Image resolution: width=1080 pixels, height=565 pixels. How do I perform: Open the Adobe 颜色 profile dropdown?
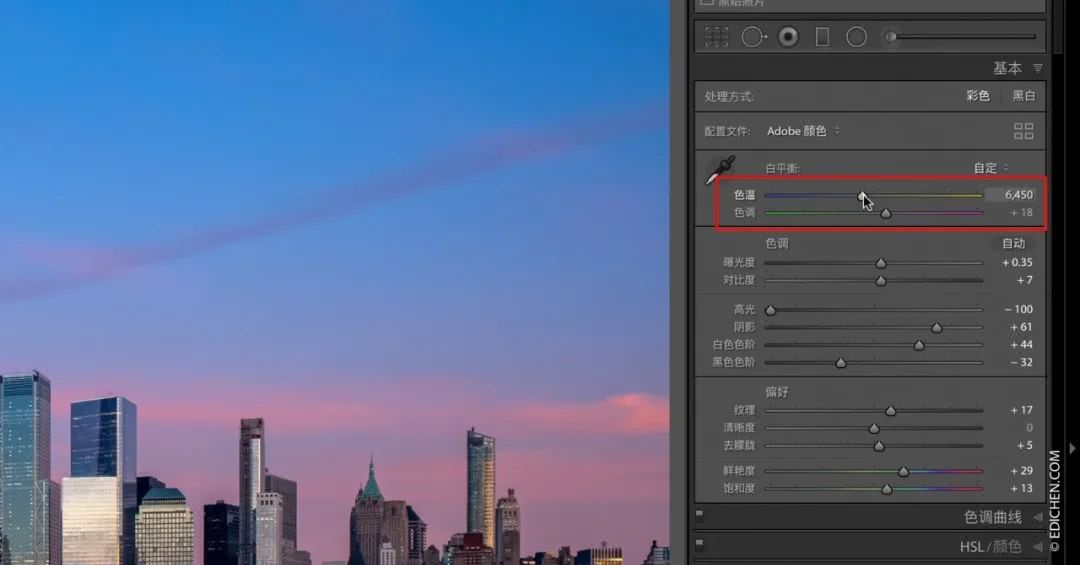pos(803,131)
